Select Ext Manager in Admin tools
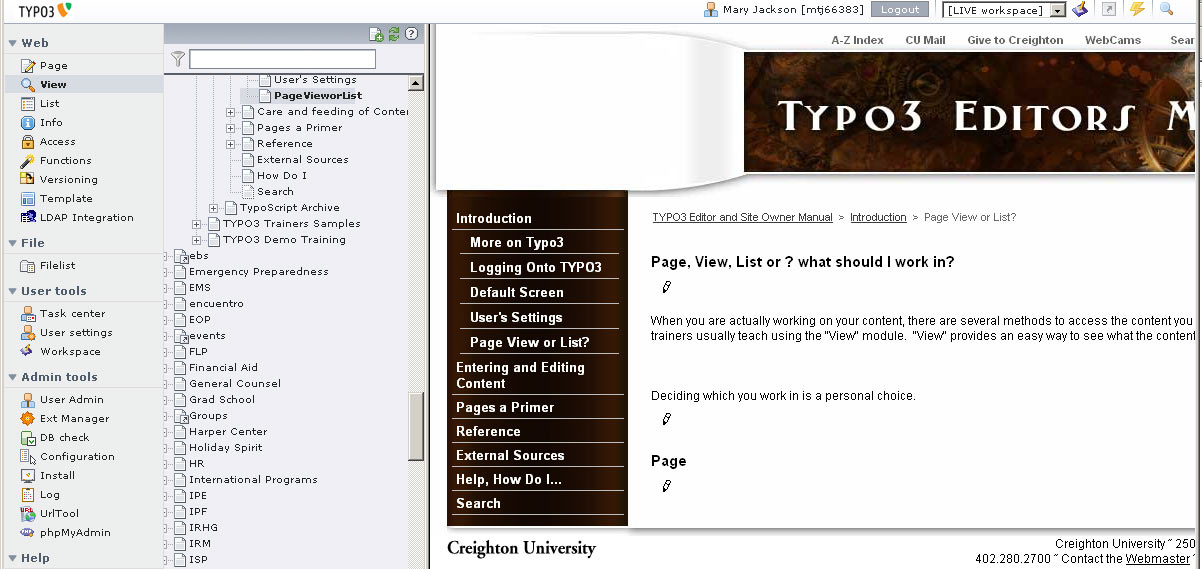This screenshot has height=569, width=1202. (74, 419)
